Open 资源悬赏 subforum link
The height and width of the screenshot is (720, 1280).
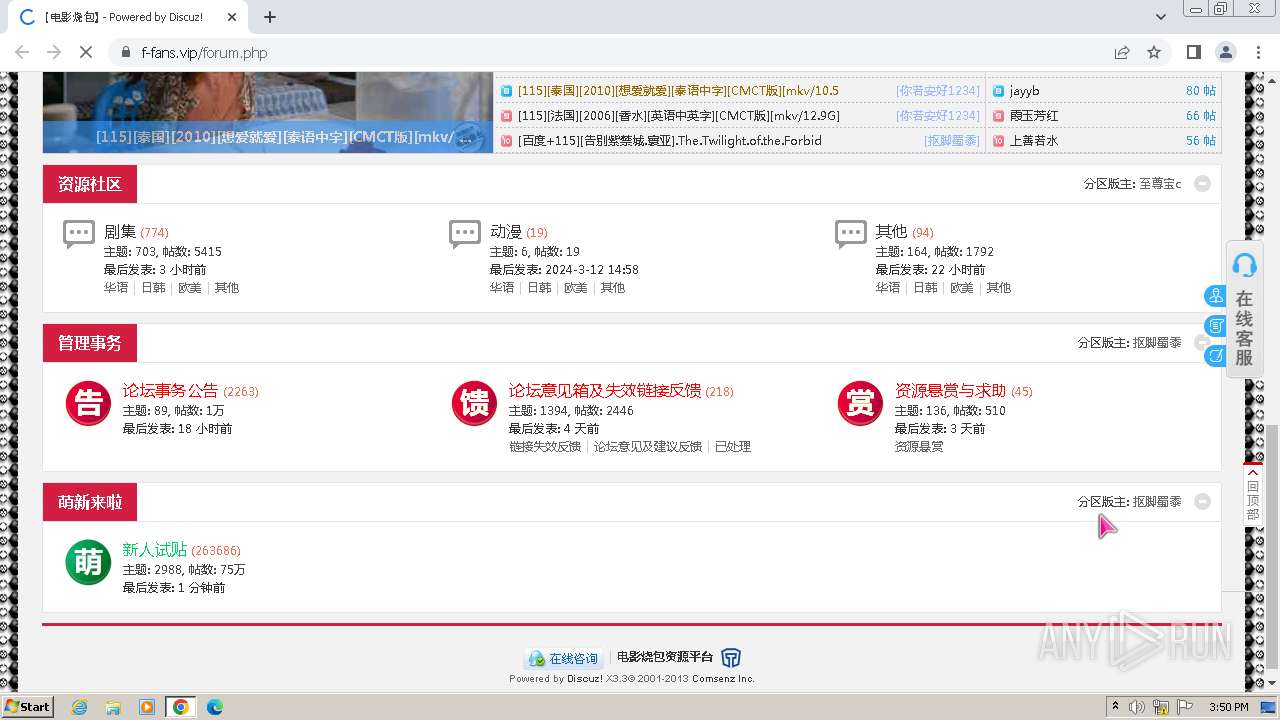[919, 447]
